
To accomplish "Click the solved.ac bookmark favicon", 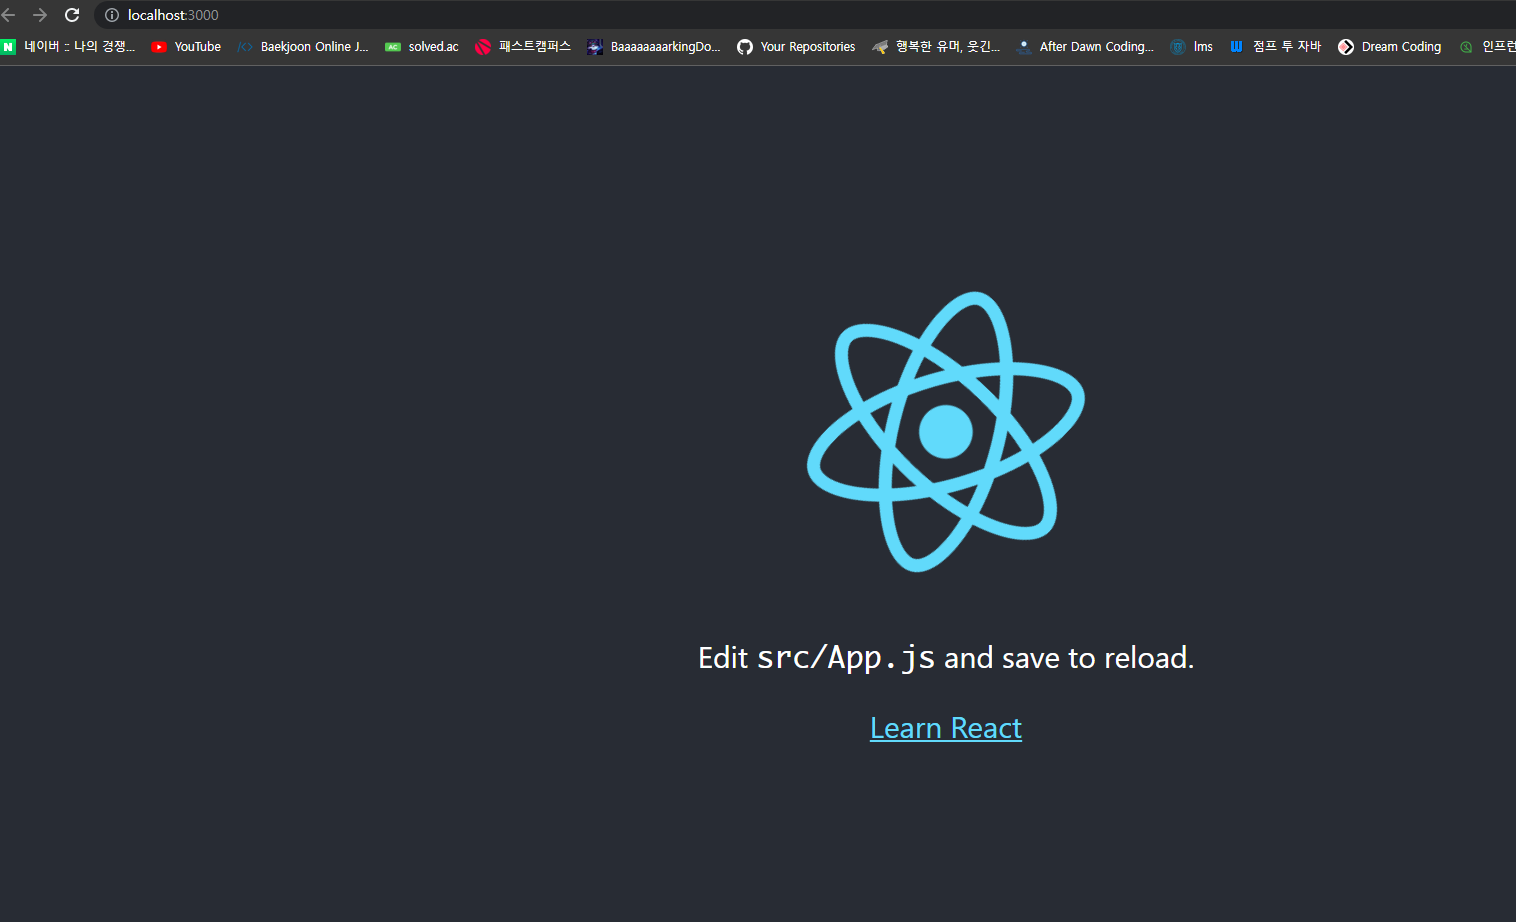I will pyautogui.click(x=393, y=47).
